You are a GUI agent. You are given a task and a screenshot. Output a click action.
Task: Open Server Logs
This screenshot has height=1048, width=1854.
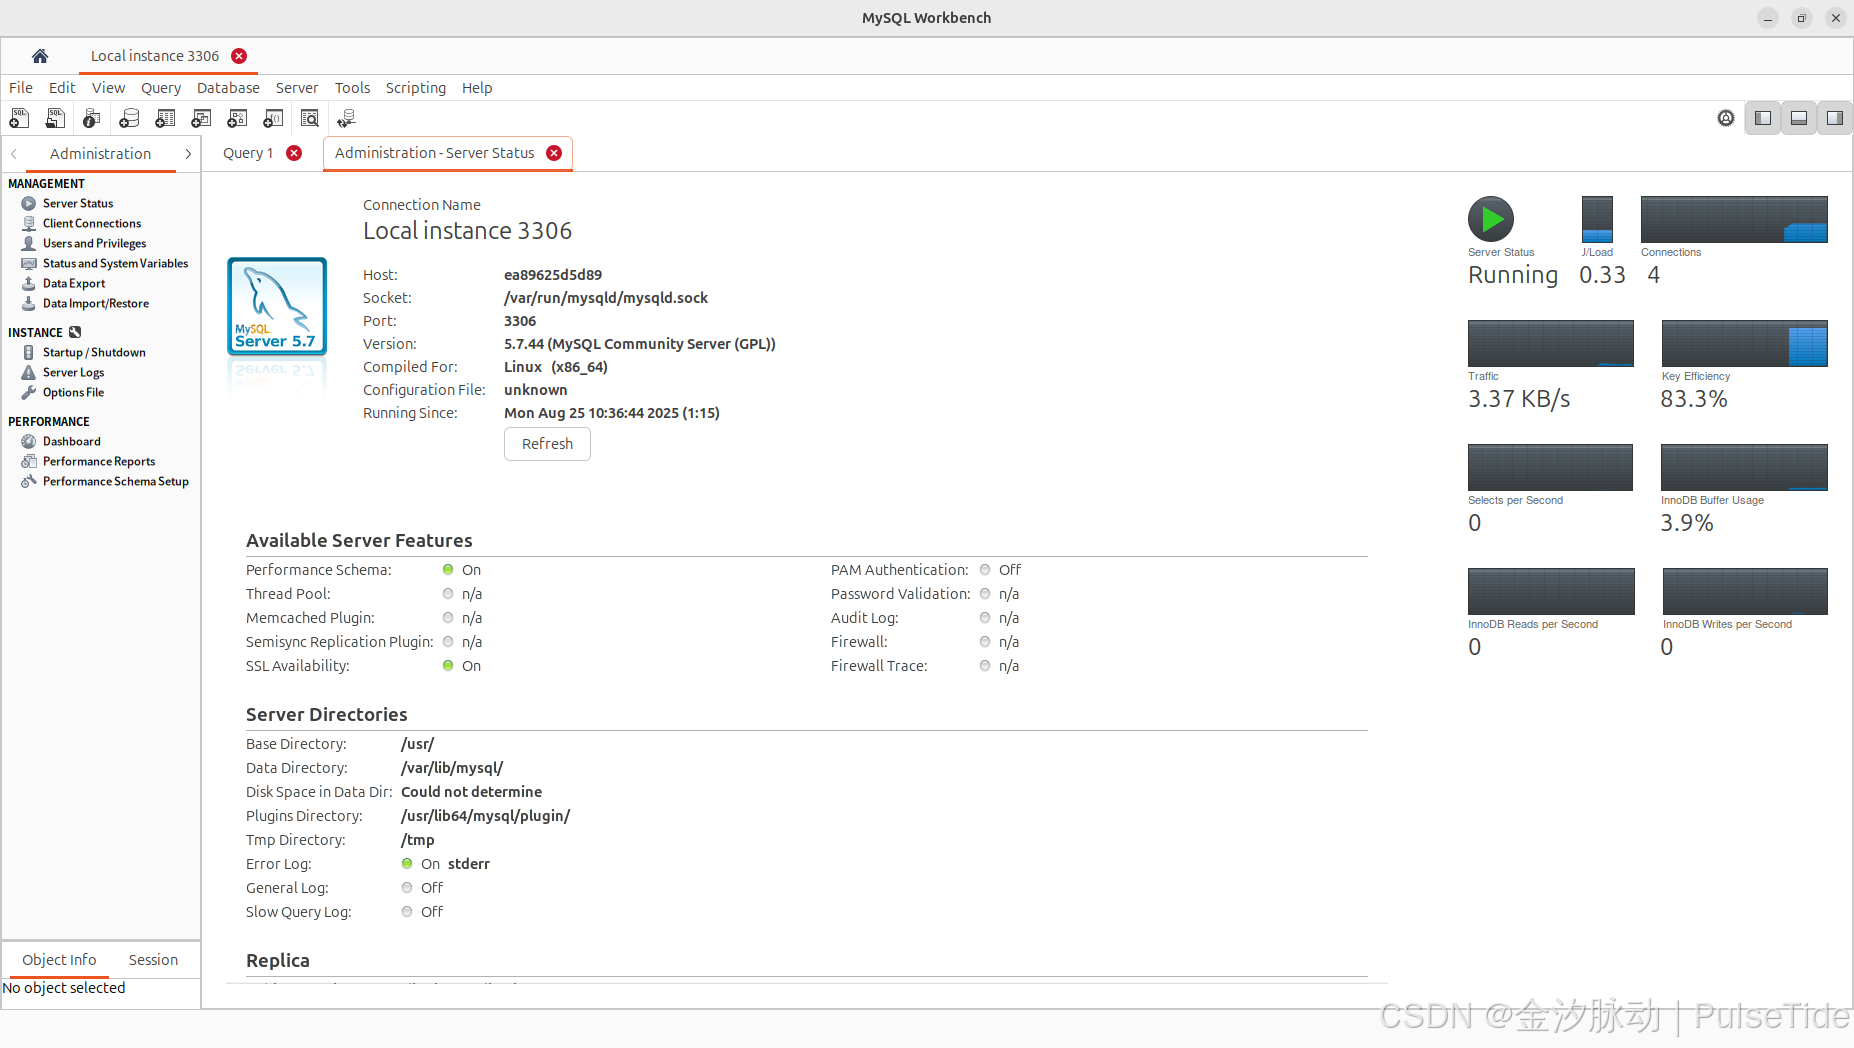click(73, 372)
